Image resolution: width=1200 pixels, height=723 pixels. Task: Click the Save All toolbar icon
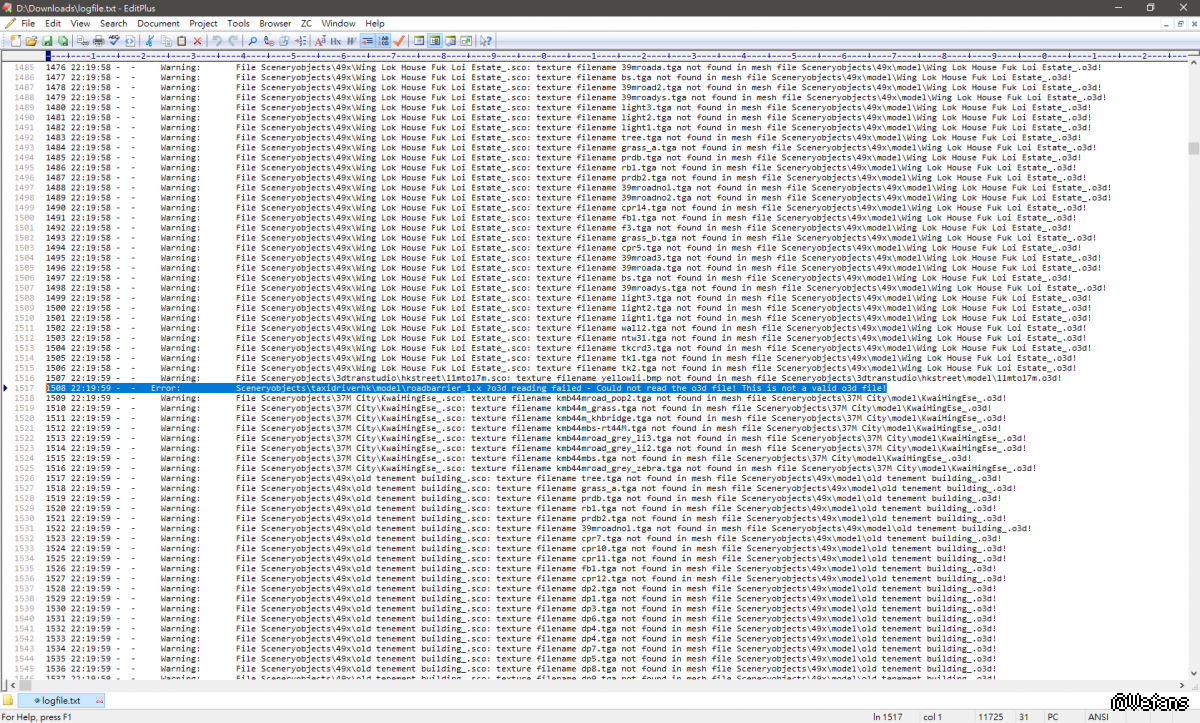point(62,40)
